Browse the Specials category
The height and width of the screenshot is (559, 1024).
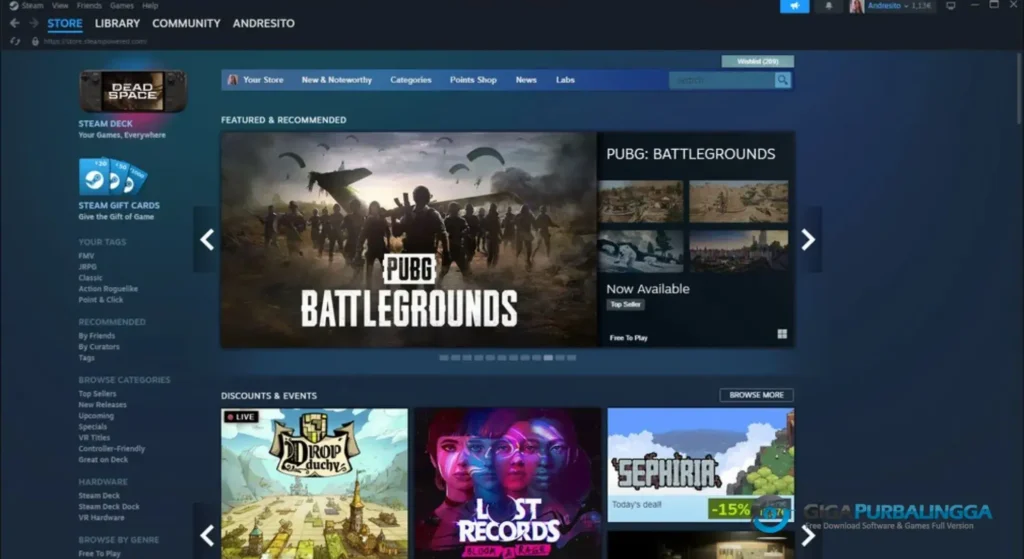pos(93,426)
